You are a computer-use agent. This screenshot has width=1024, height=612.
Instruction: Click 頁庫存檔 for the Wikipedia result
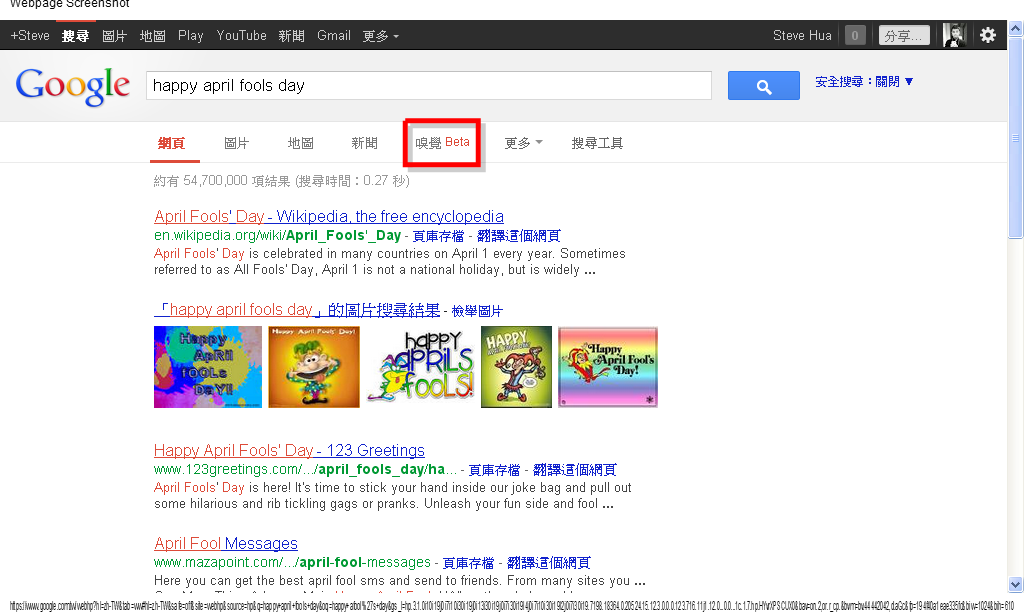tap(438, 236)
